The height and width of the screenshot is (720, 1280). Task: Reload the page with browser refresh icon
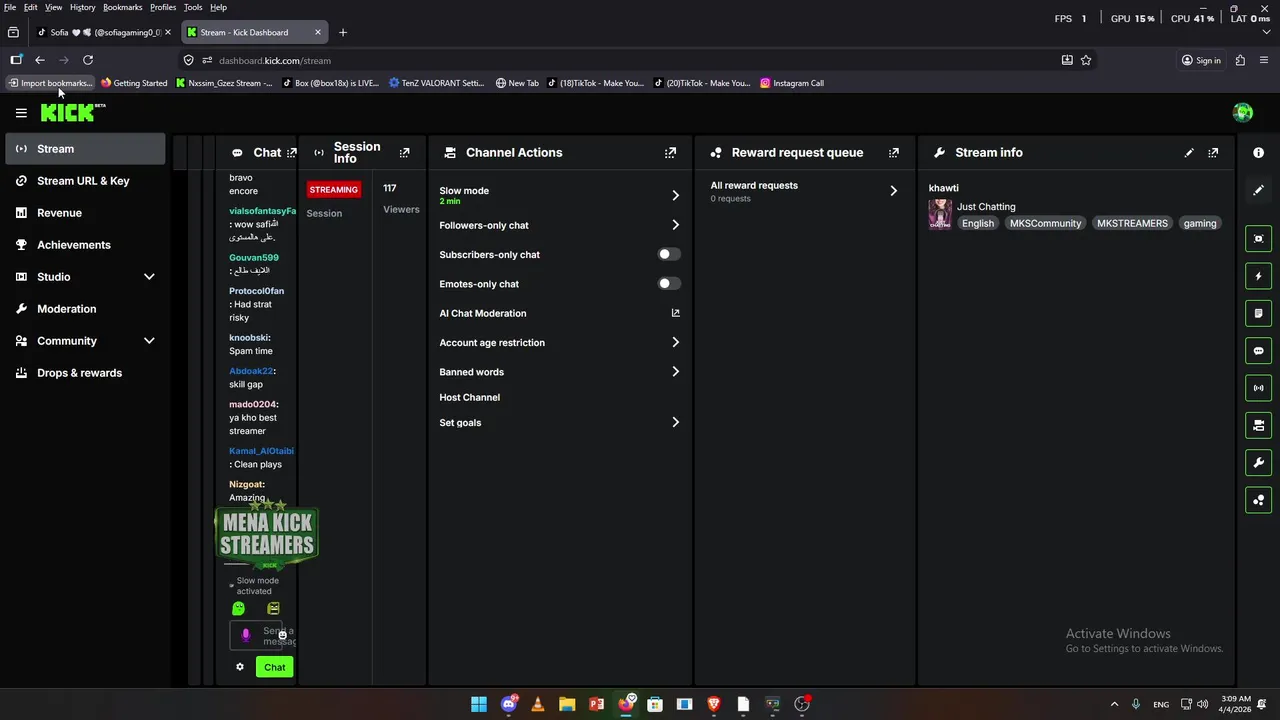tap(88, 60)
